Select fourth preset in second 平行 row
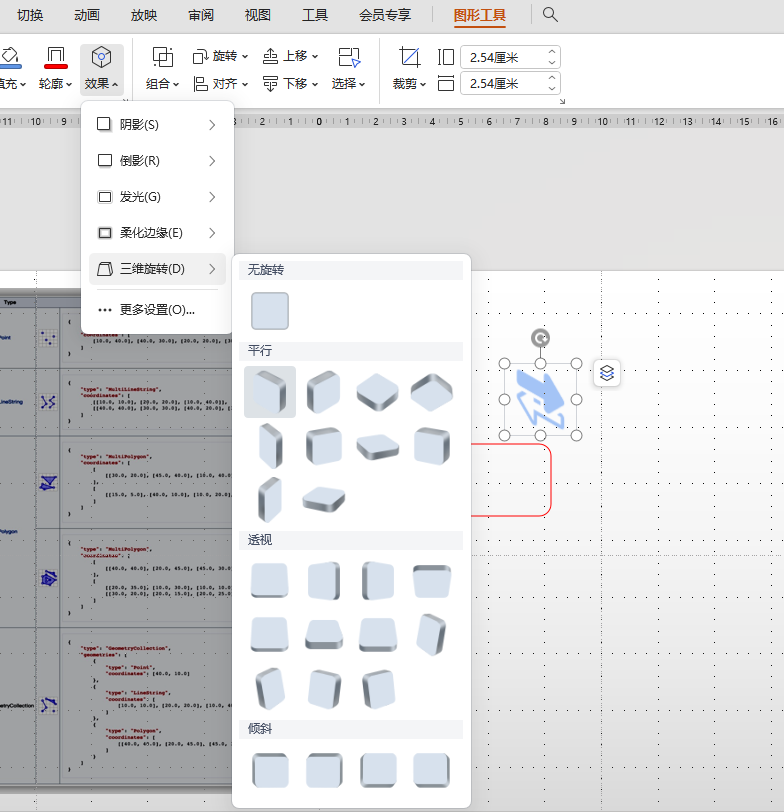The image size is (784, 812). (x=431, y=446)
